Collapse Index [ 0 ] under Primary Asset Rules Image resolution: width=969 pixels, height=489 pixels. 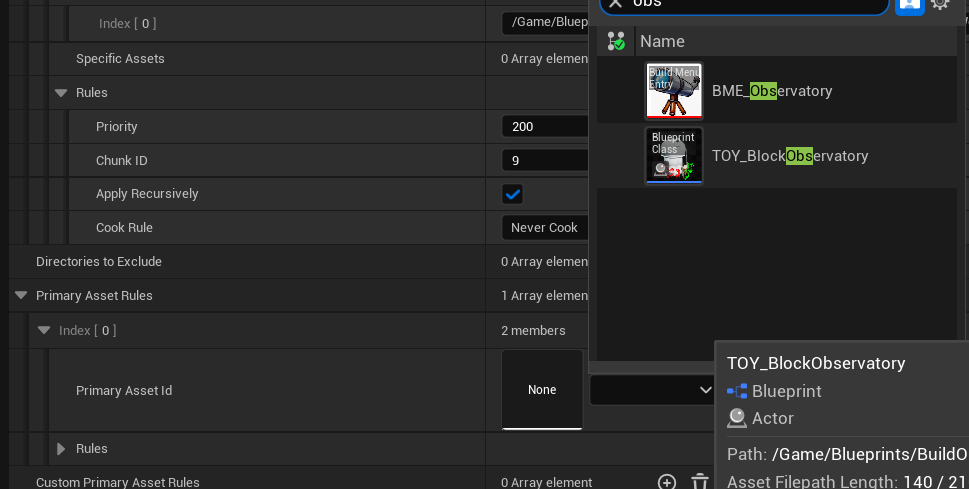[44, 330]
